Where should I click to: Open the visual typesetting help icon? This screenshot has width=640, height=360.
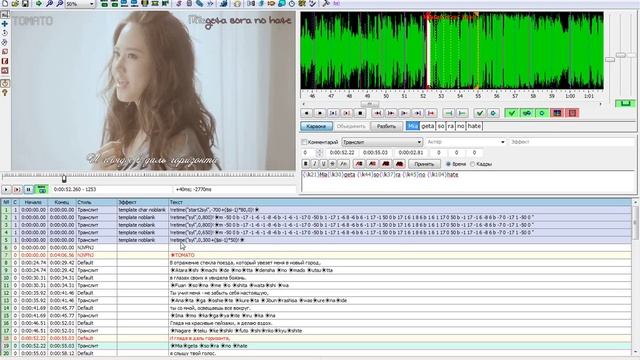[4, 93]
